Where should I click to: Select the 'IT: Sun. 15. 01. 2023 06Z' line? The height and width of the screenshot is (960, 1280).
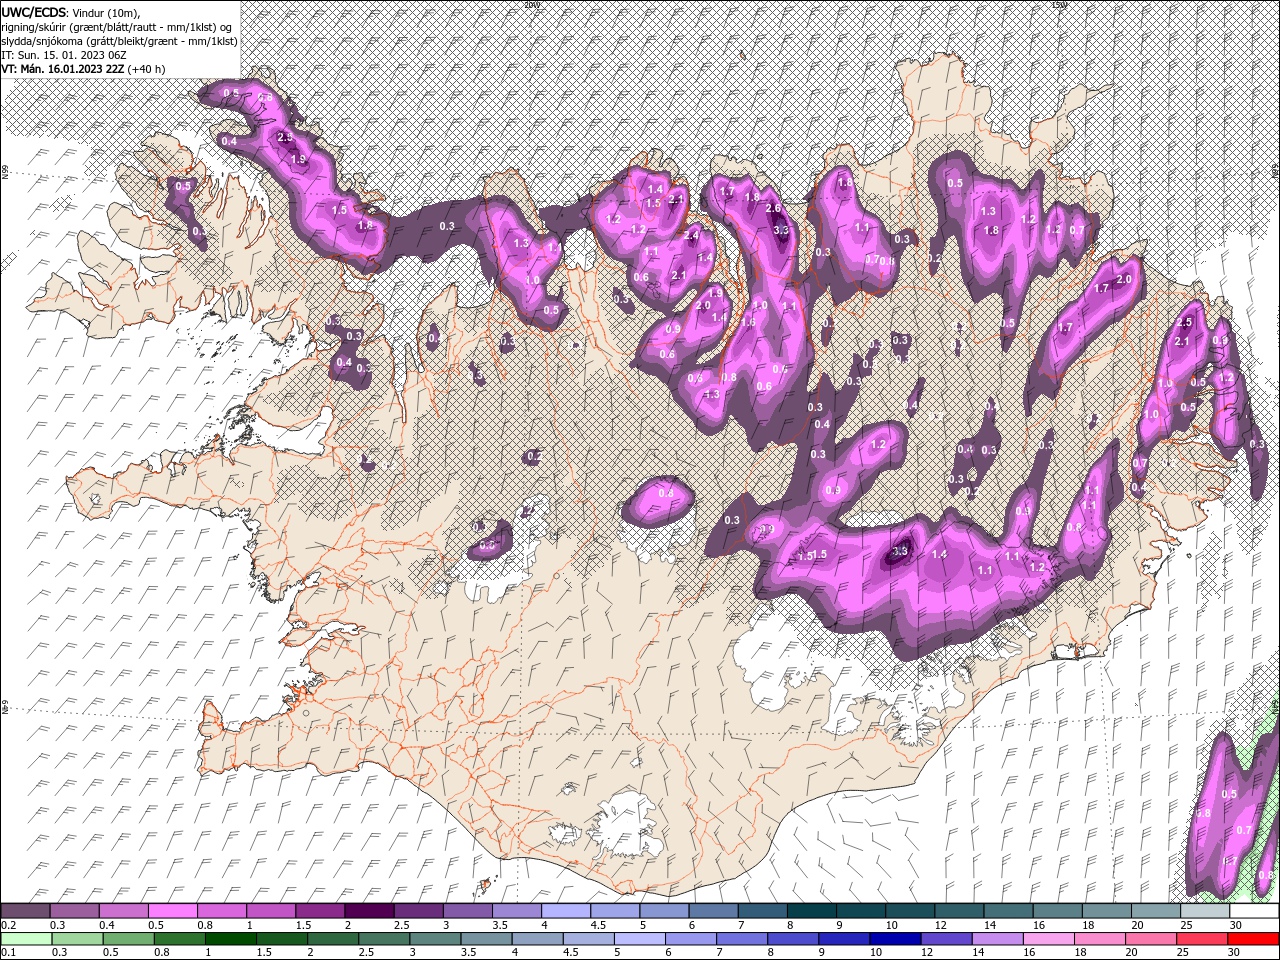coord(64,54)
